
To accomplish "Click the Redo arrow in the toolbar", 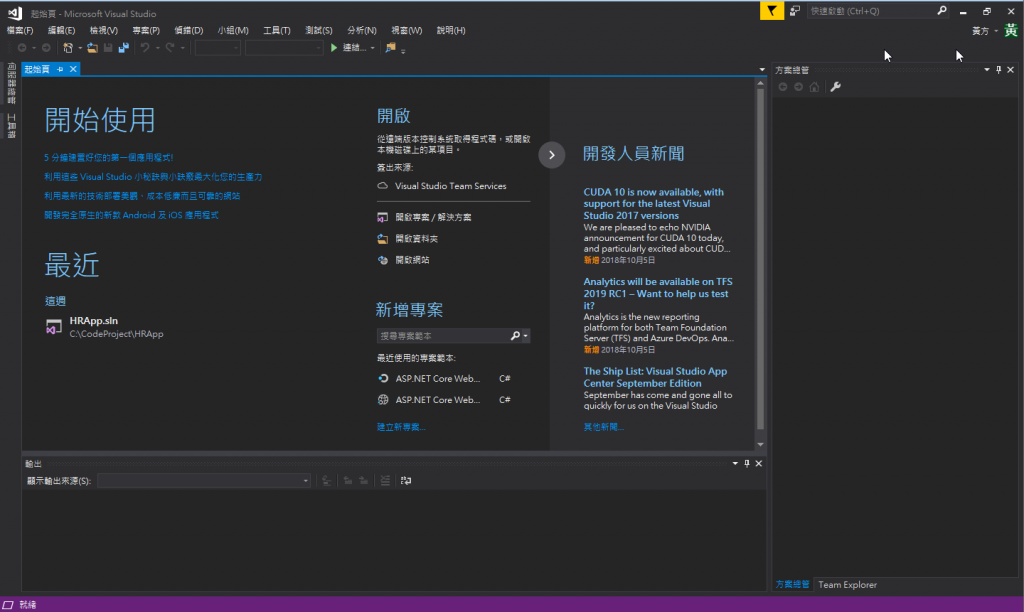I will point(170,48).
